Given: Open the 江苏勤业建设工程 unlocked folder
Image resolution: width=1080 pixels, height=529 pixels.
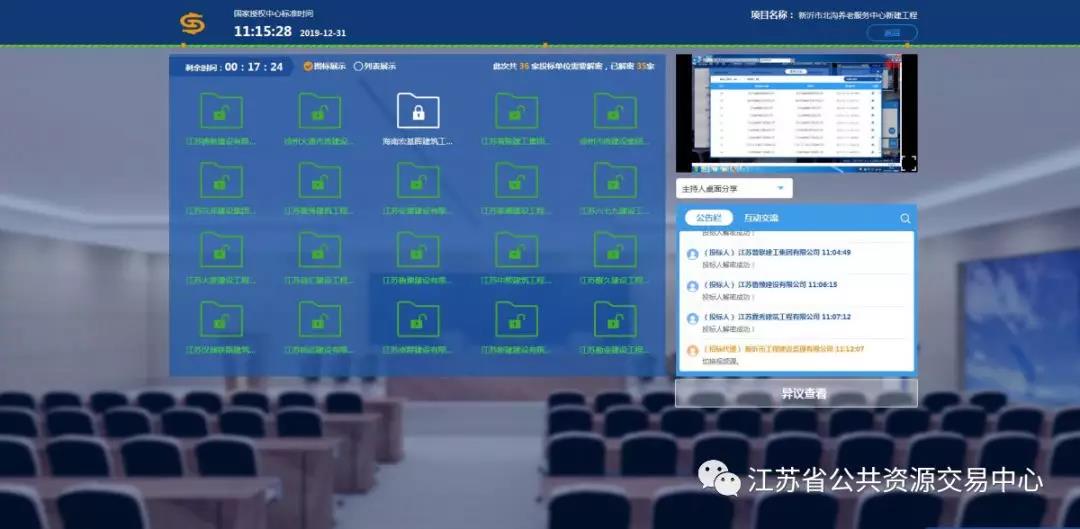Looking at the screenshot, I should 615,319.
